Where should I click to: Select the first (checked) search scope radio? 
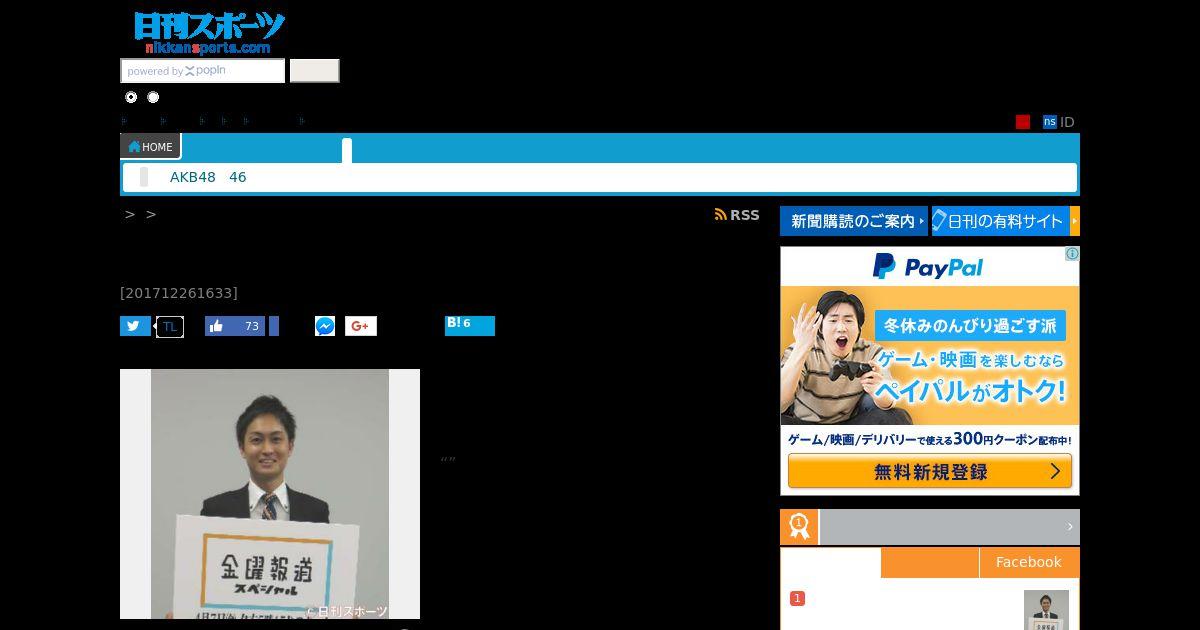click(131, 97)
